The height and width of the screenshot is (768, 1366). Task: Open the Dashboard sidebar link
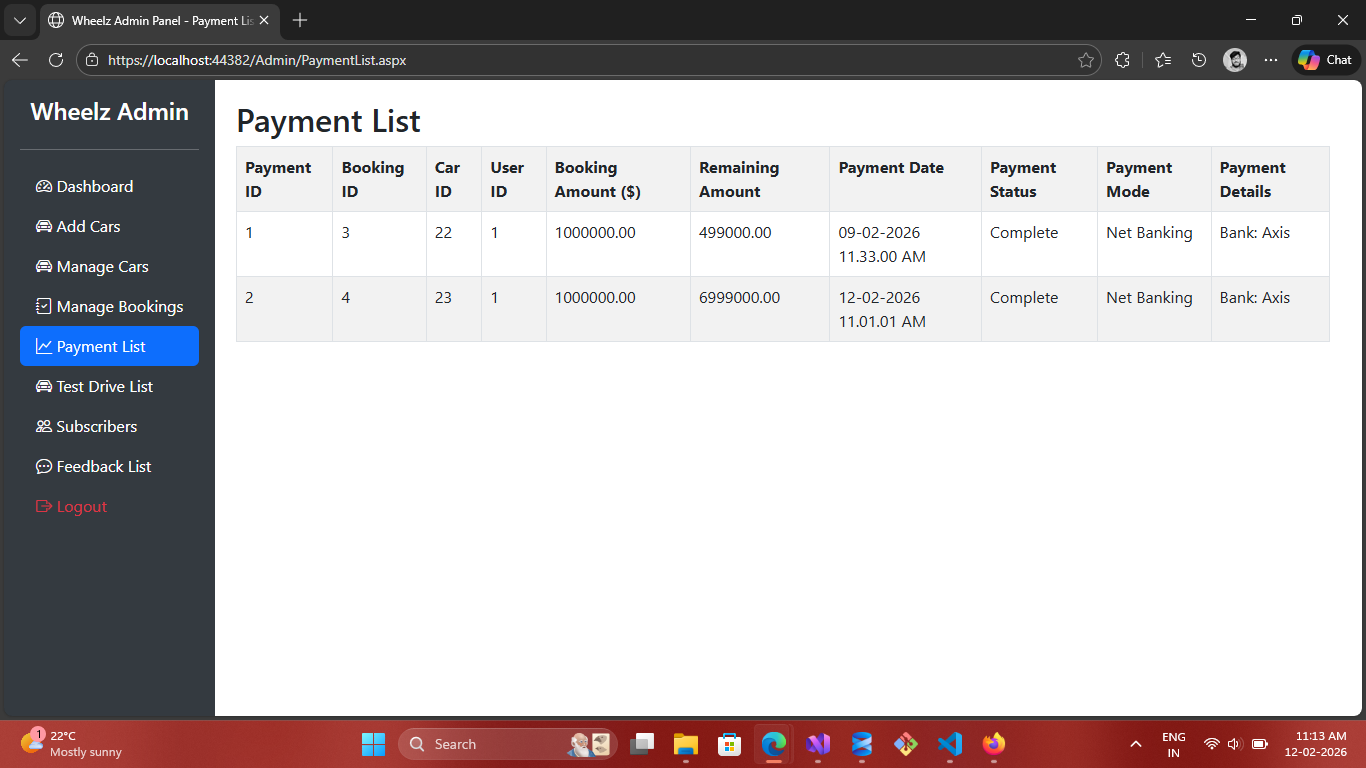[x=95, y=187]
